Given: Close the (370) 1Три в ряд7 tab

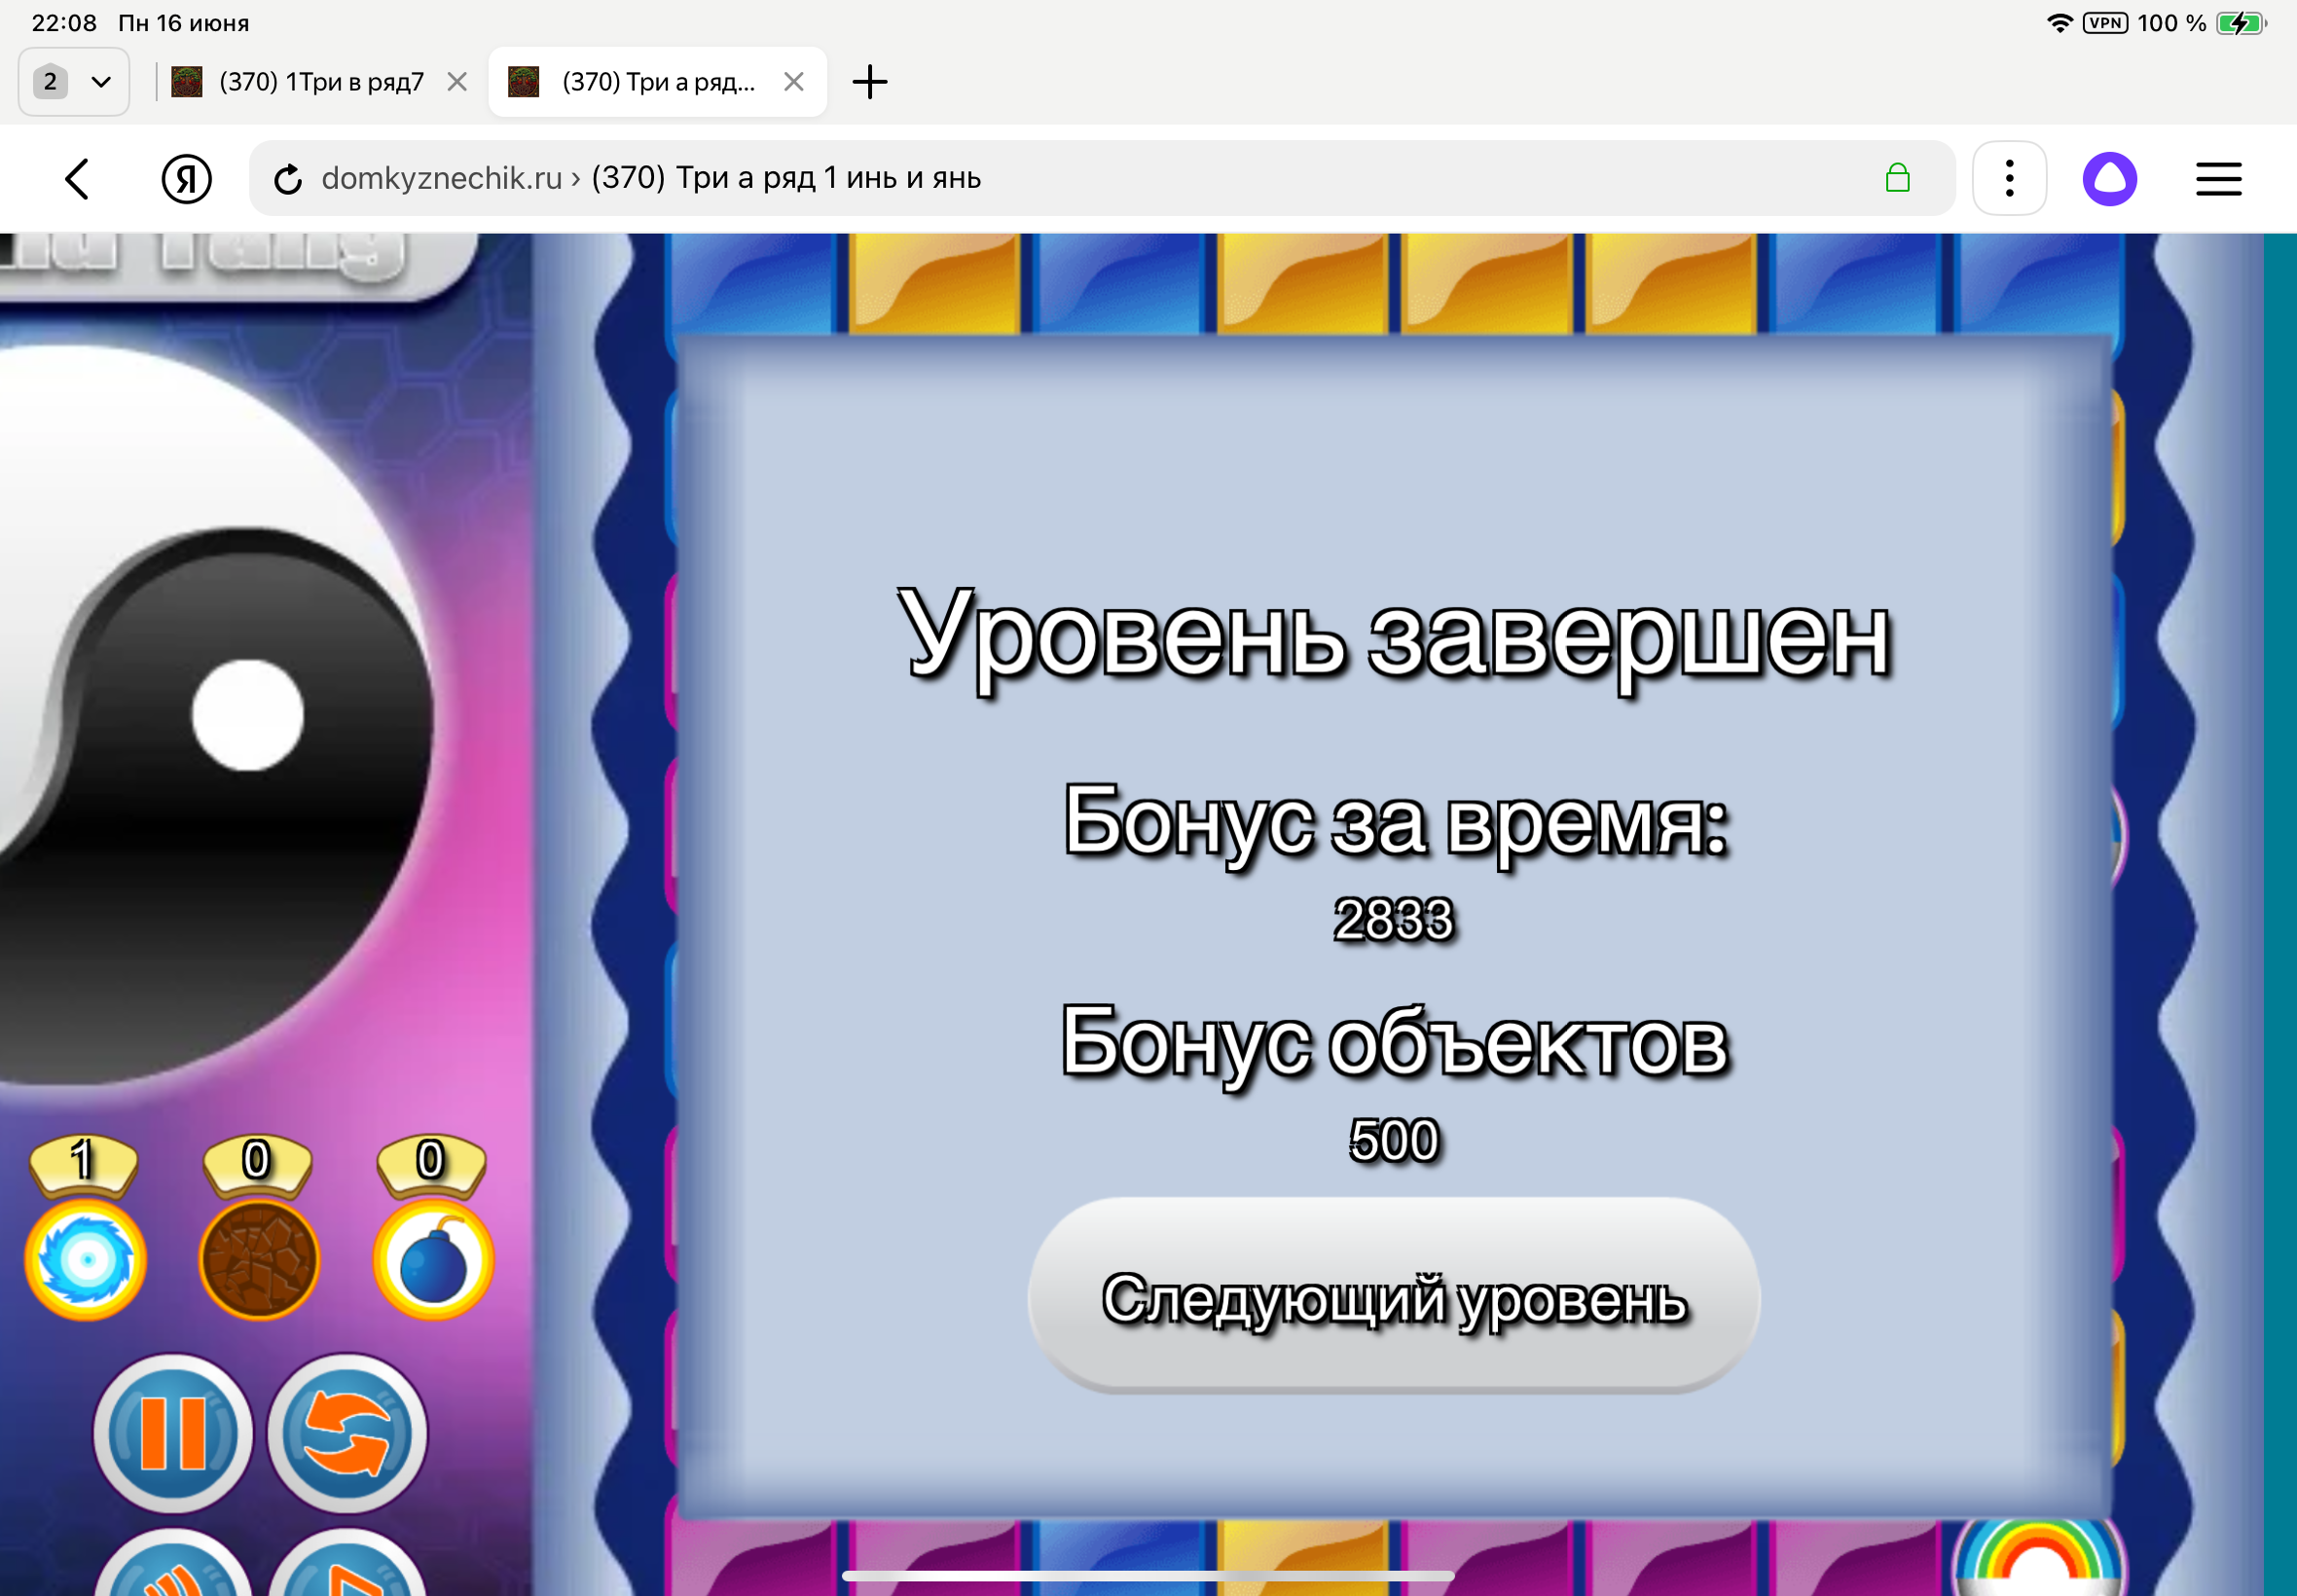Looking at the screenshot, I should click(457, 82).
